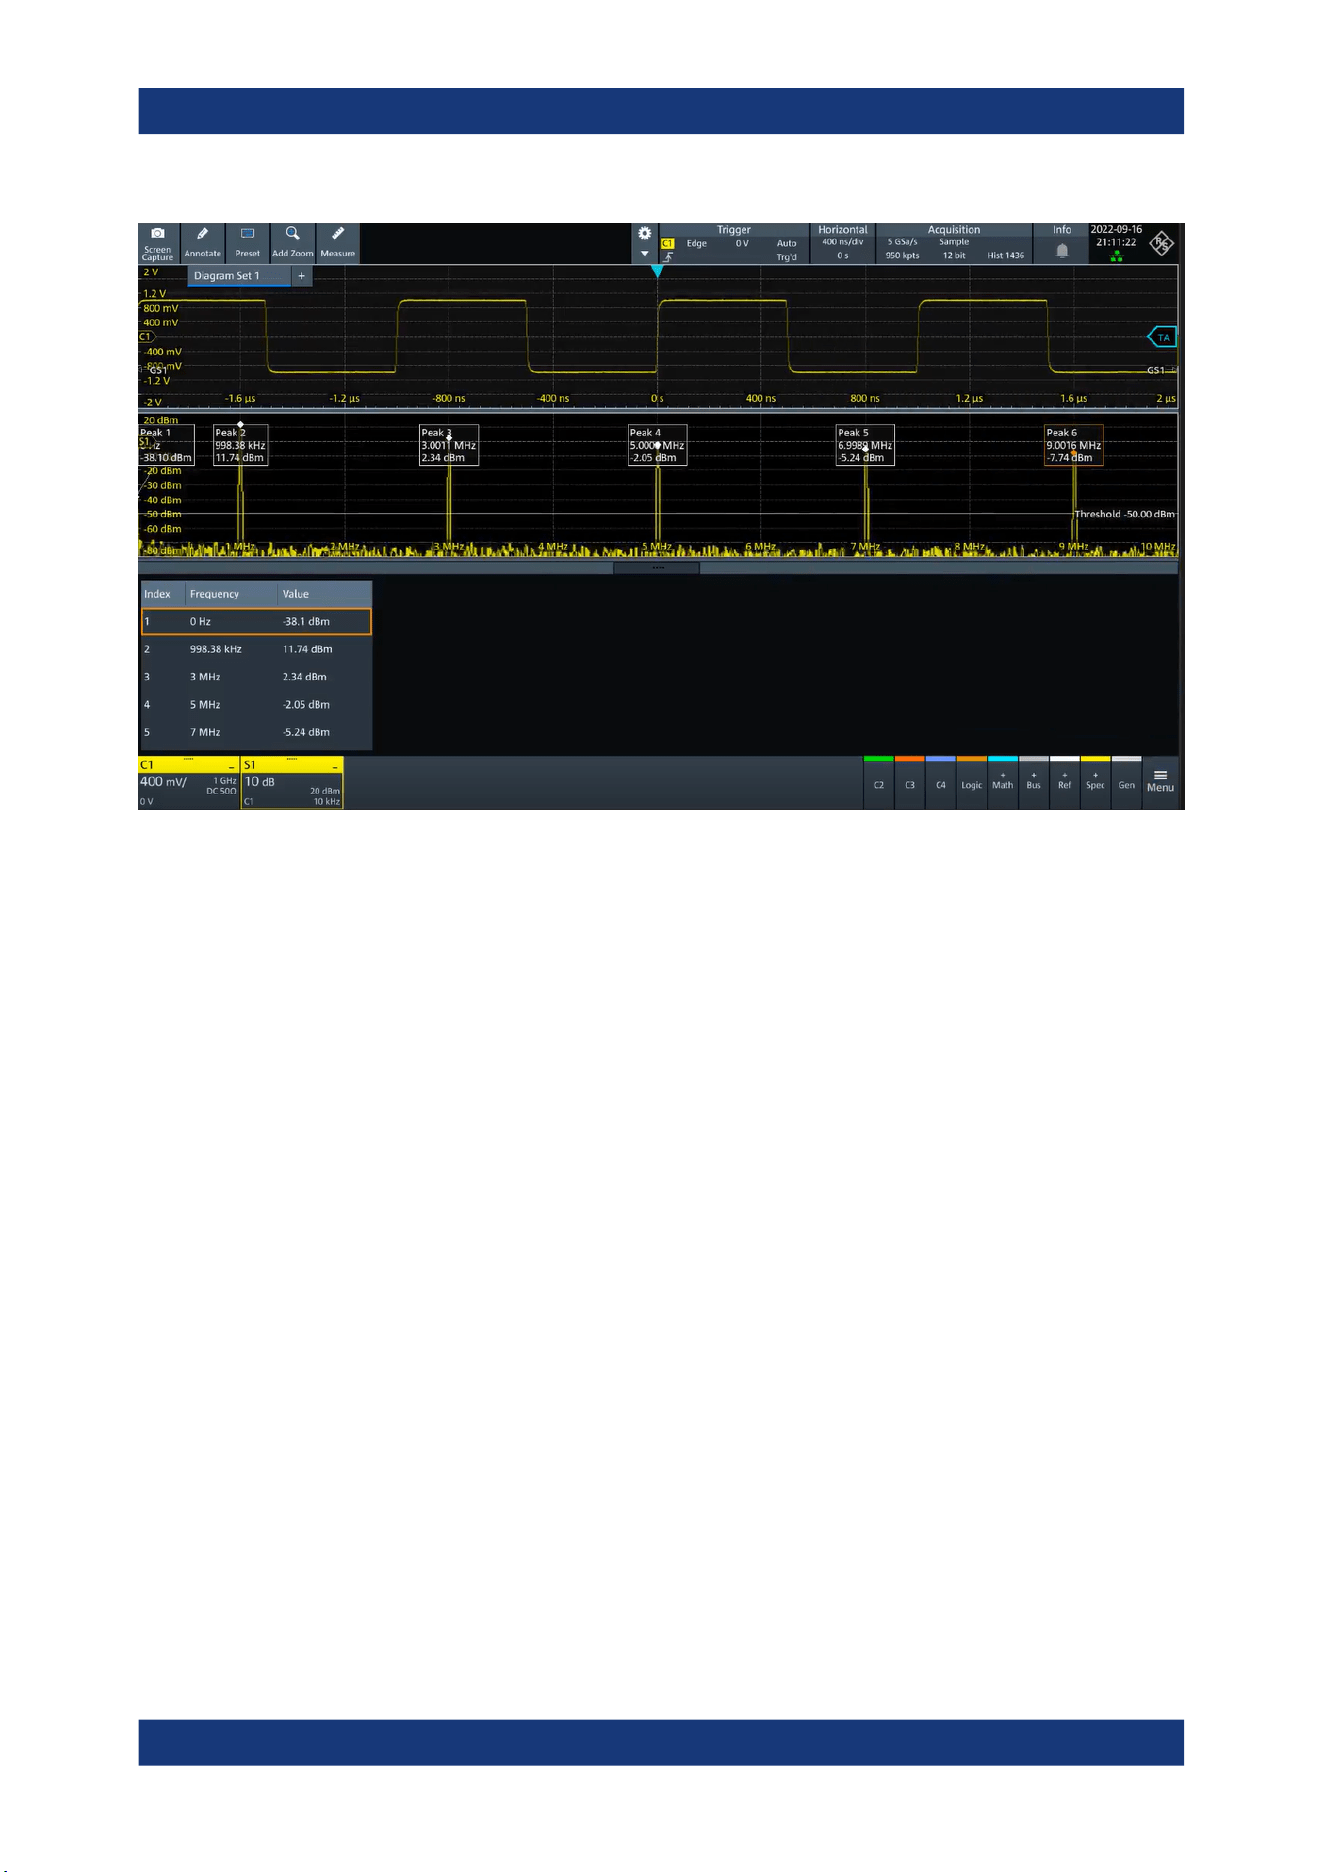Select the peak table row 3 MHz
The height and width of the screenshot is (1872, 1324).
(x=256, y=677)
